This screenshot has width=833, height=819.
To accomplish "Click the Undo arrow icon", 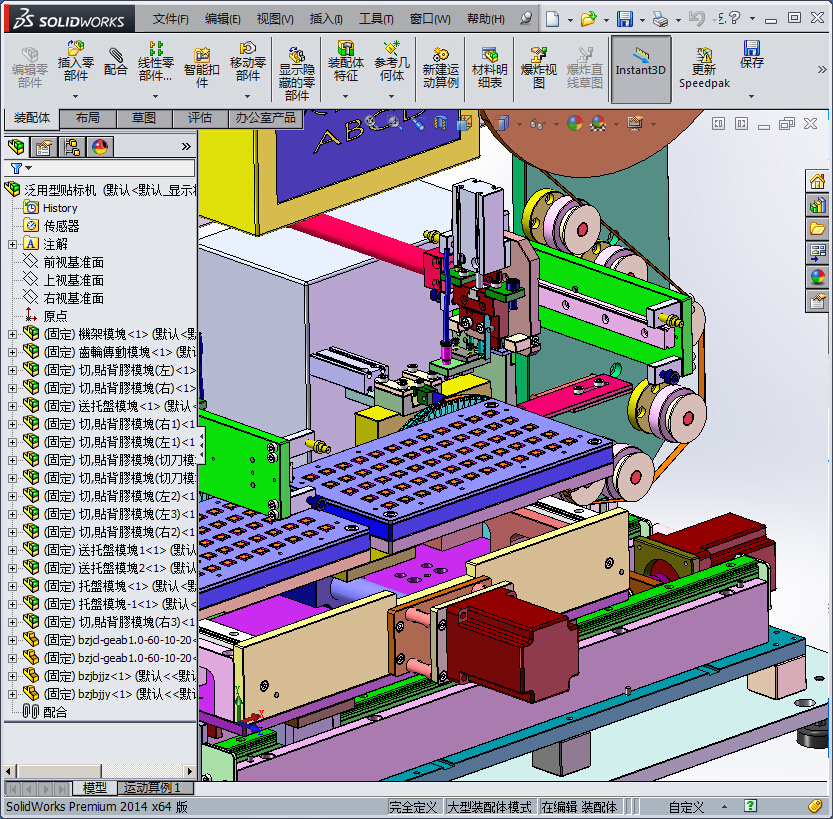I will [696, 19].
